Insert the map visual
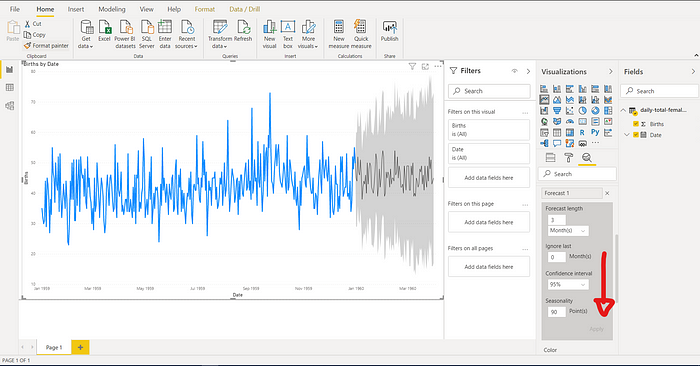 (544, 121)
